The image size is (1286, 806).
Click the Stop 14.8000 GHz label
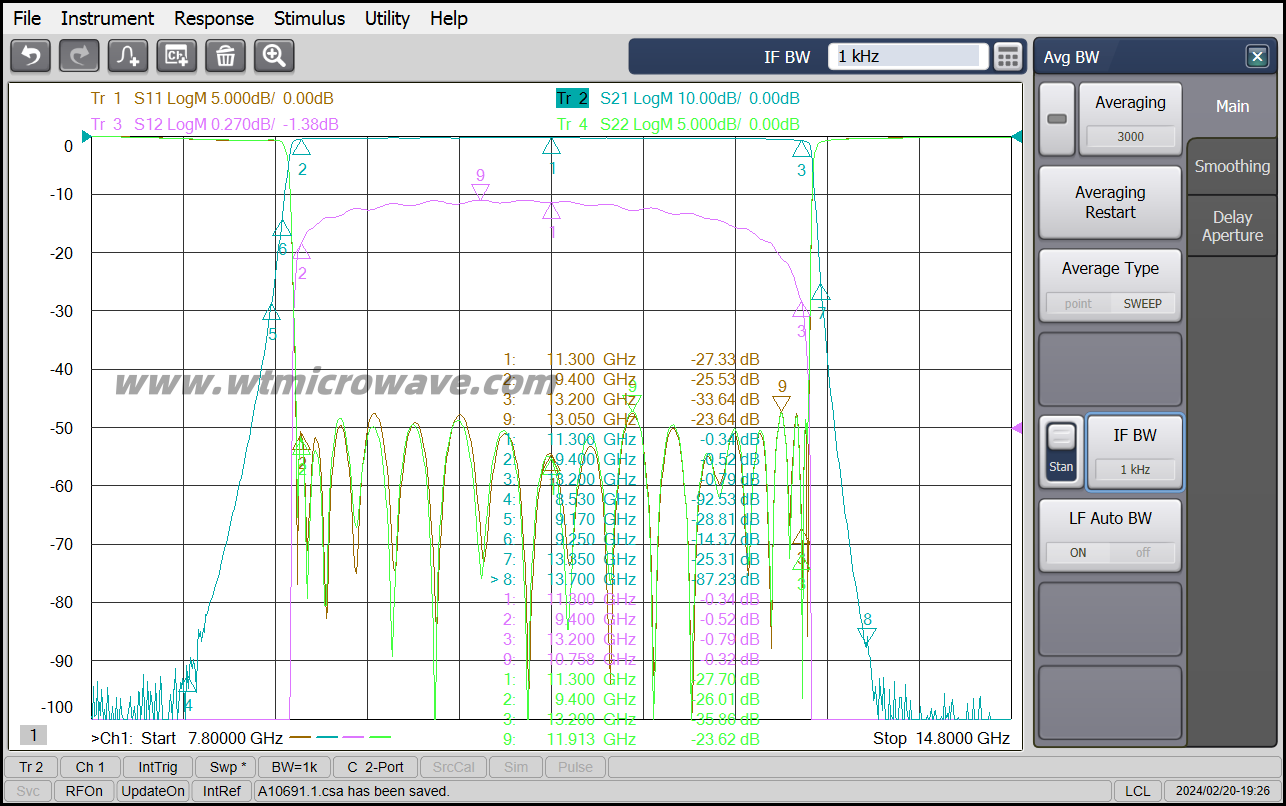(x=941, y=738)
